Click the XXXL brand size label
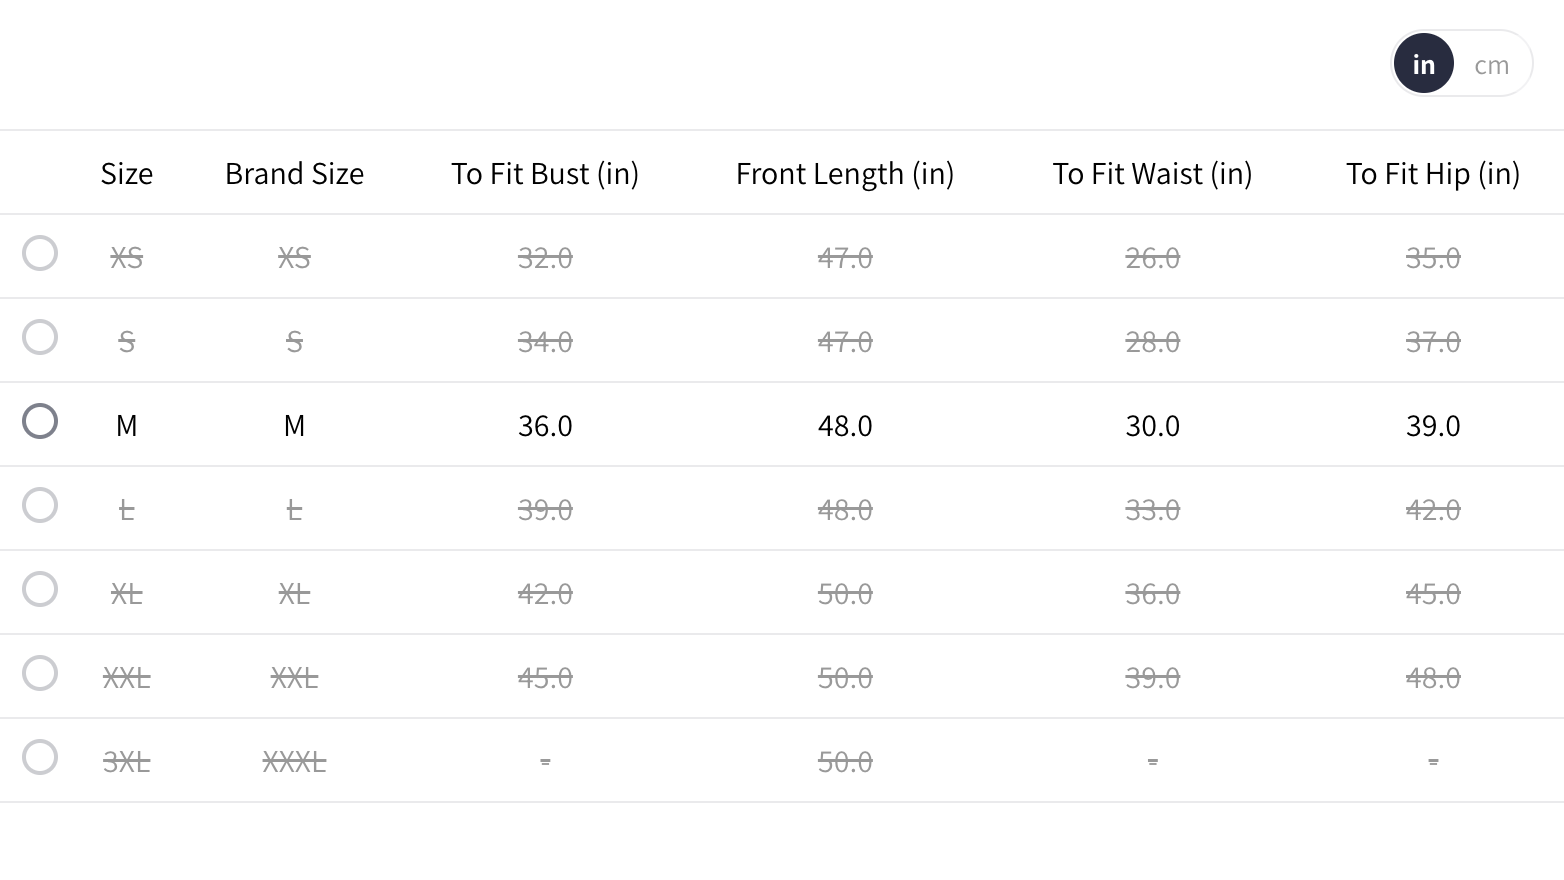 coord(294,763)
